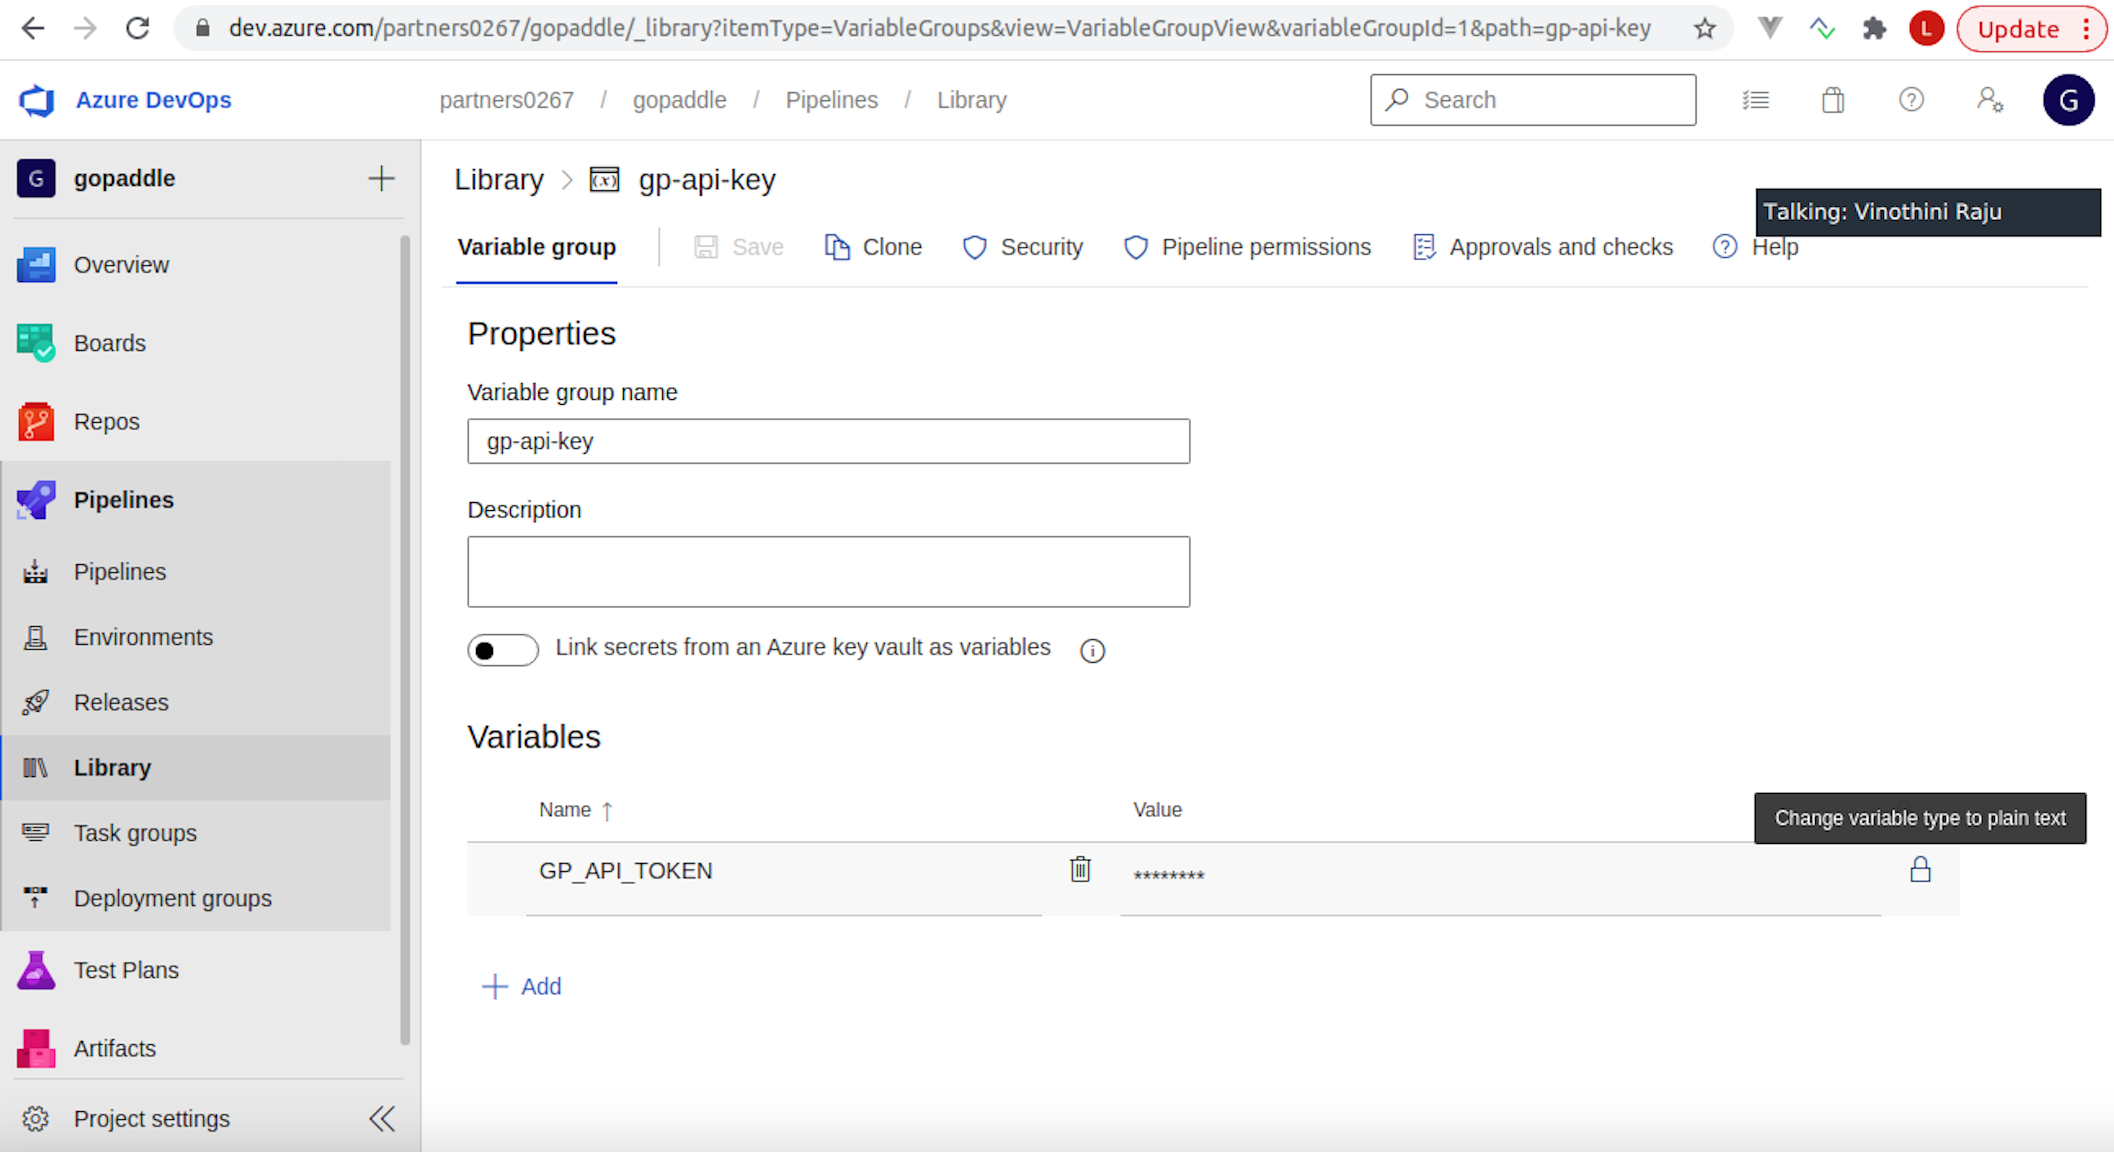
Task: Click the GP_API_TOKEN variable name
Action: [x=626, y=871]
